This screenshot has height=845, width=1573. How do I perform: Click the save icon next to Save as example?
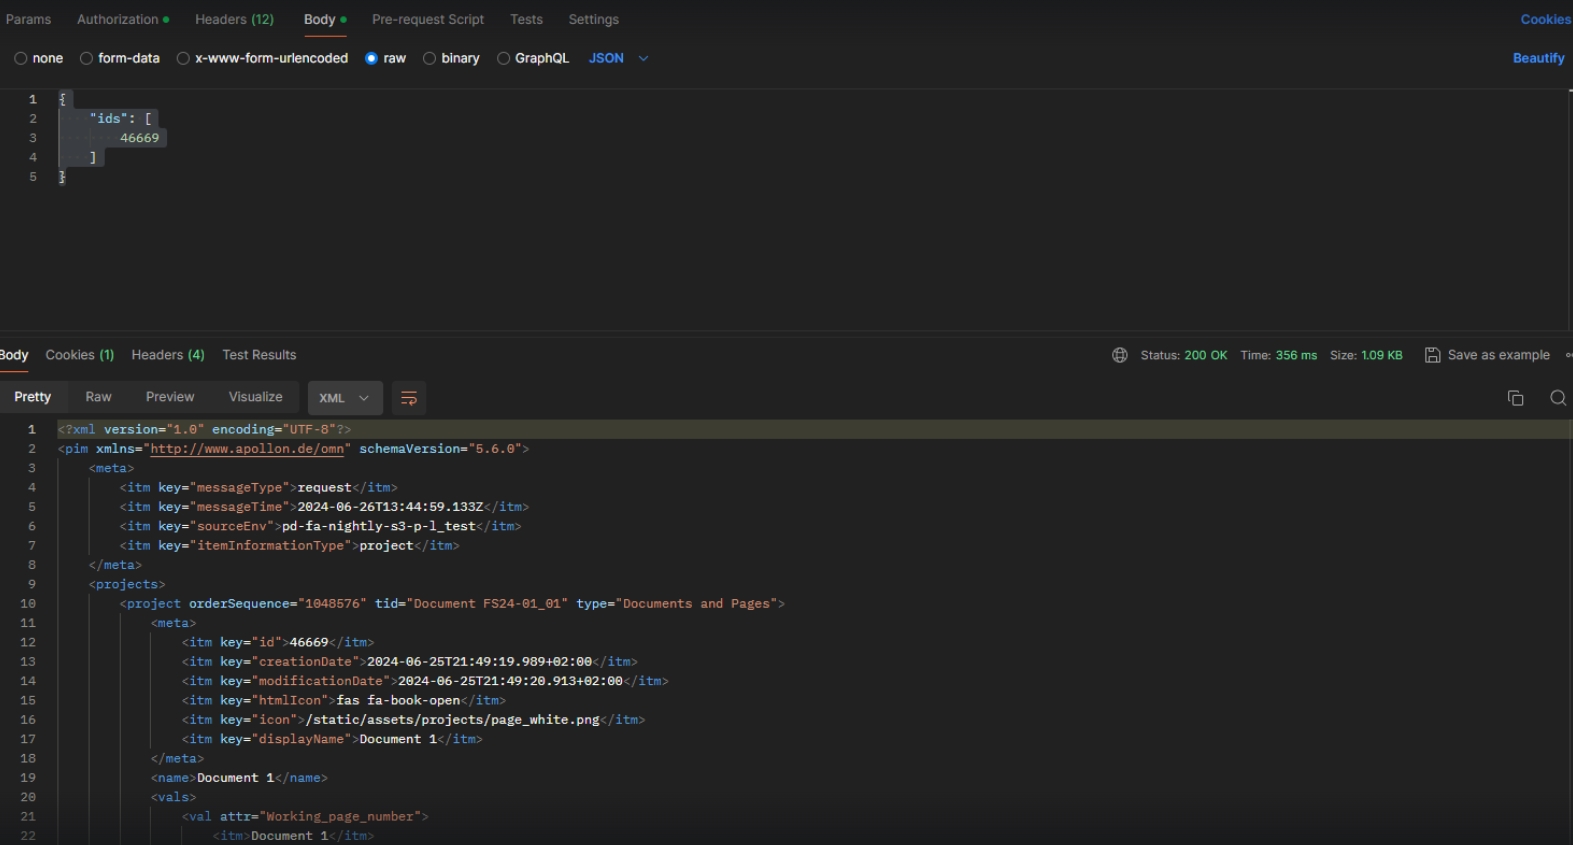tap(1432, 355)
